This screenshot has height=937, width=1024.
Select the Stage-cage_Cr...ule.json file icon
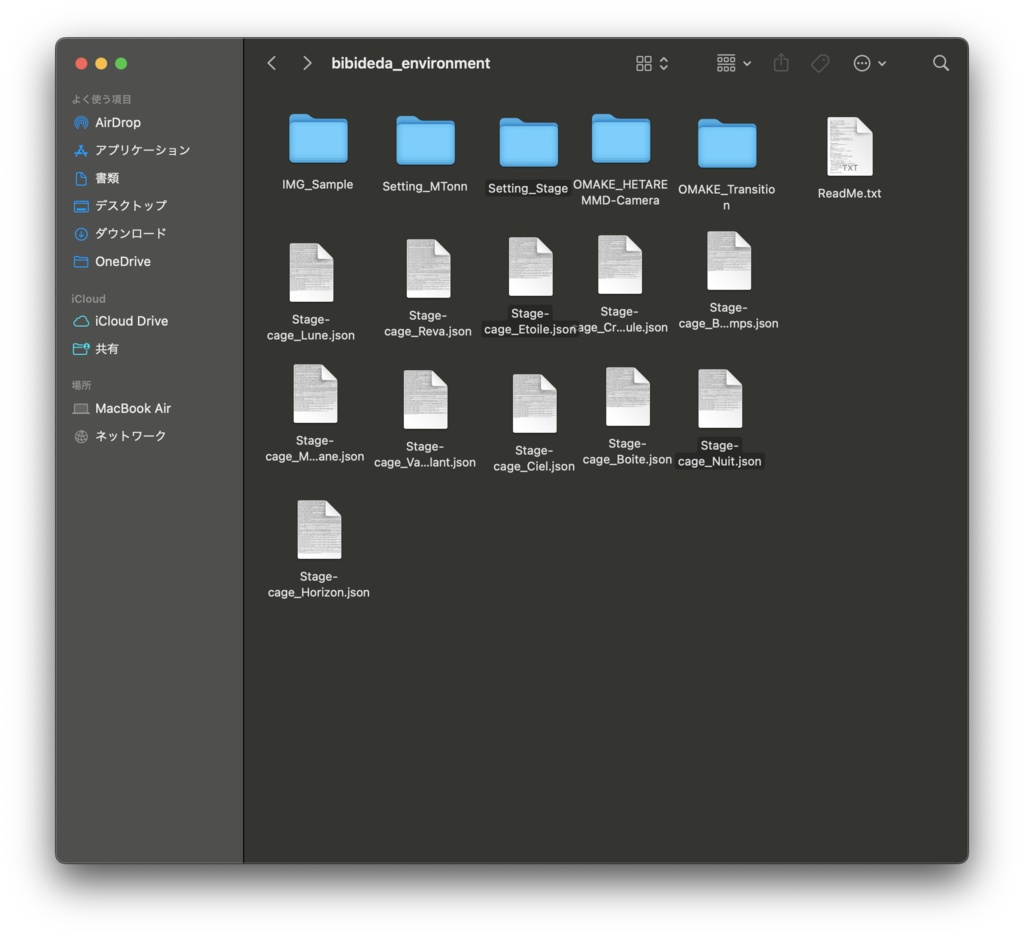tap(620, 264)
